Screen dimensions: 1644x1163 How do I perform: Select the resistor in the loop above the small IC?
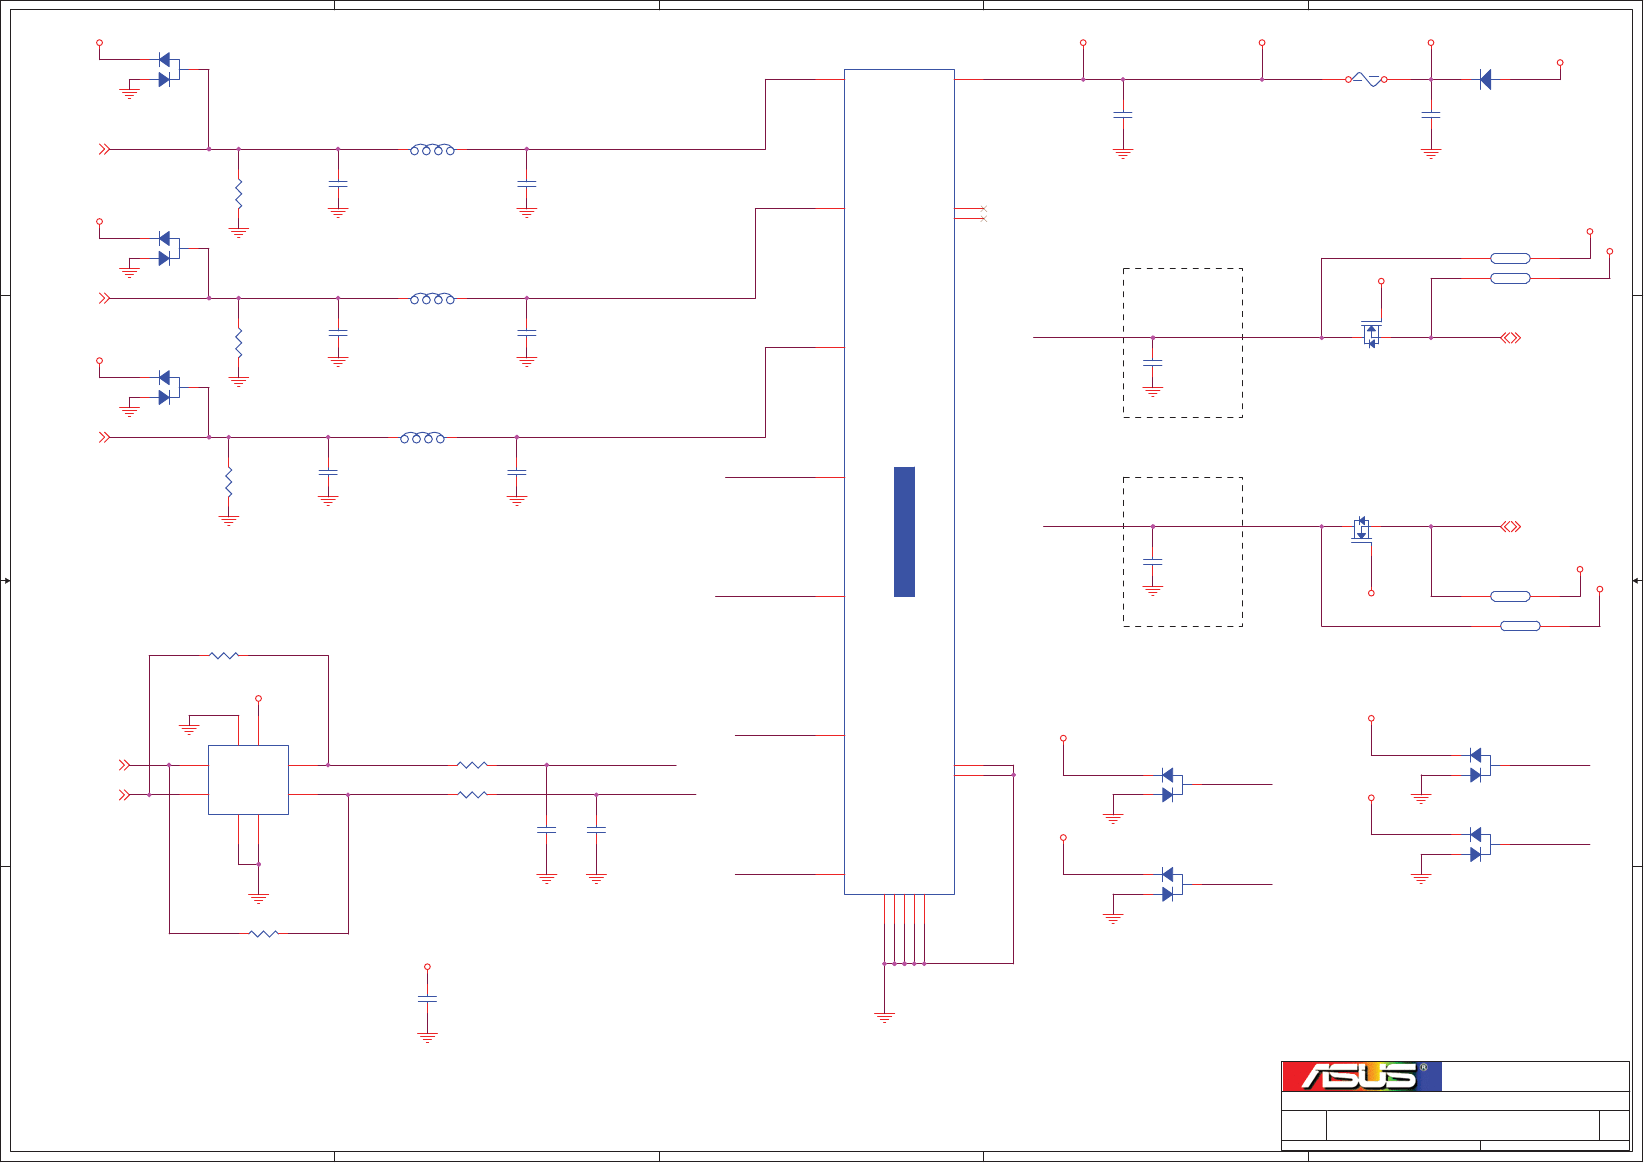tap(224, 656)
